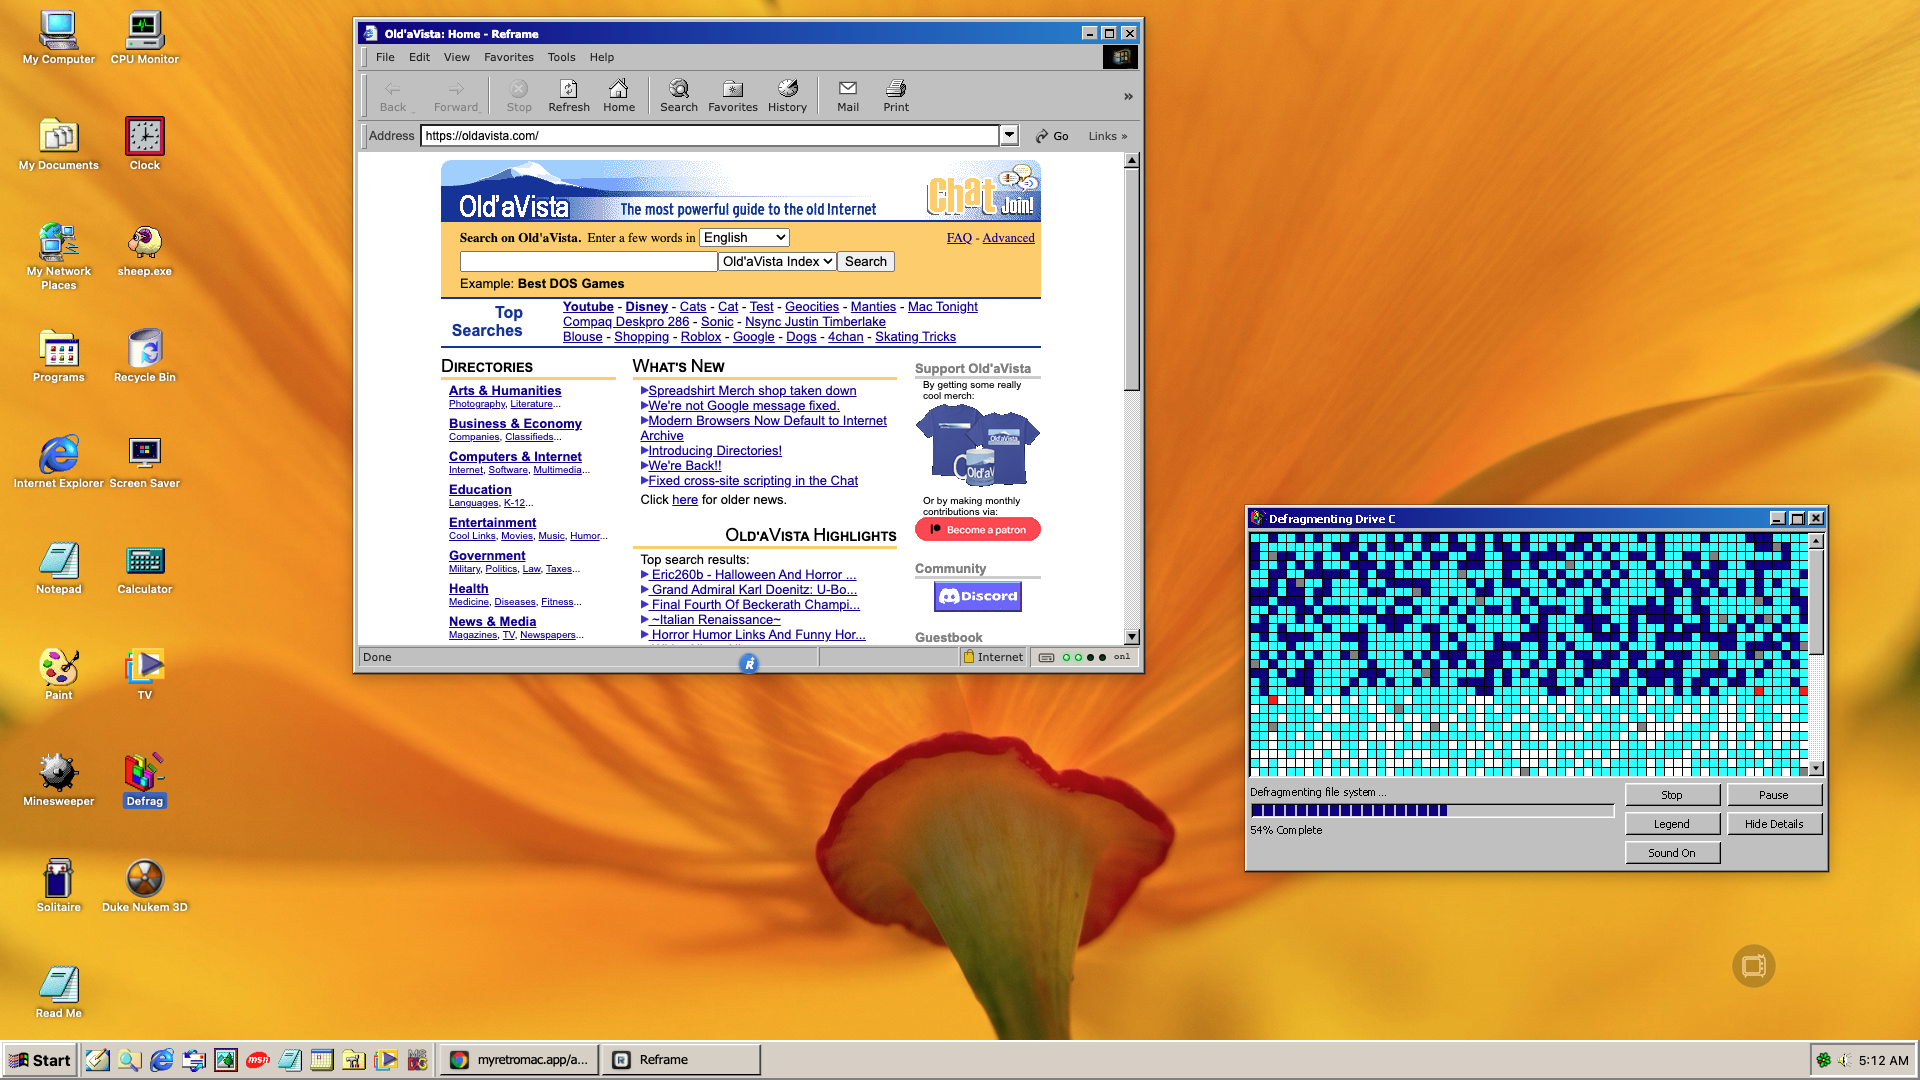Launch Minesweeper from the desktop
1920x1080 pixels.
tap(58, 780)
